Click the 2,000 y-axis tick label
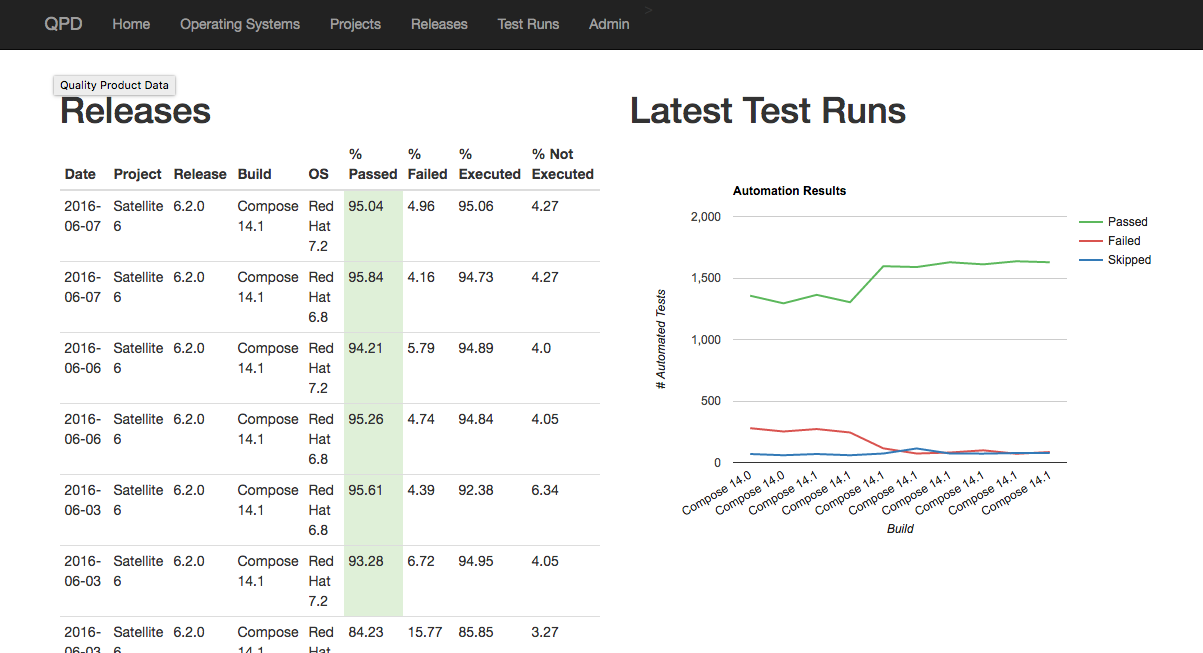 pyautogui.click(x=705, y=217)
